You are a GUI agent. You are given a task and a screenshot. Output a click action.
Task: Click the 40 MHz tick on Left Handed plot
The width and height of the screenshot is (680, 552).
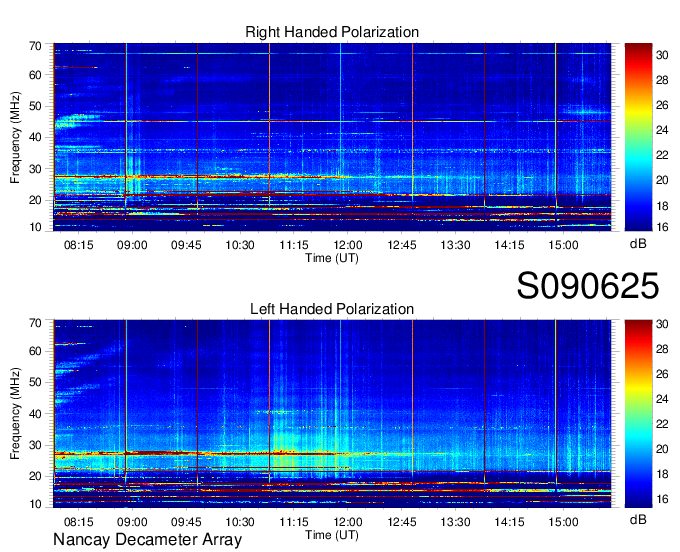35,414
